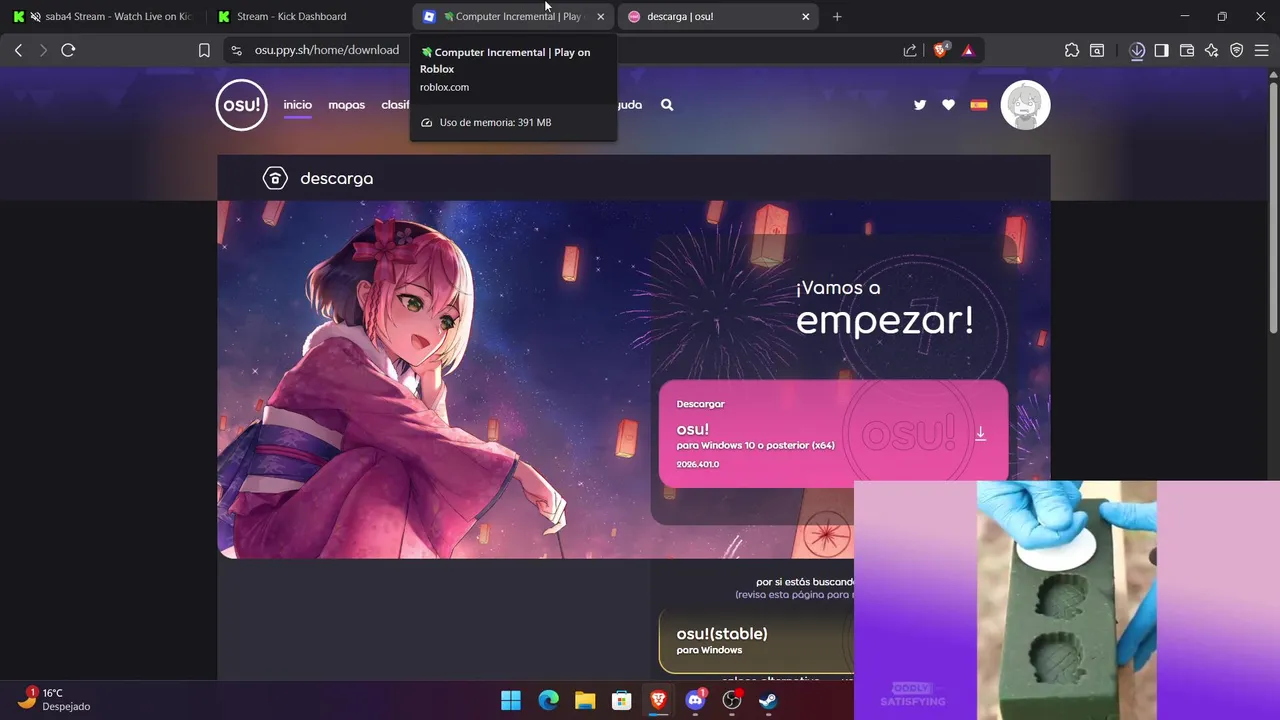Close the descarga osu! tab
This screenshot has width=1280, height=720.
click(x=806, y=16)
